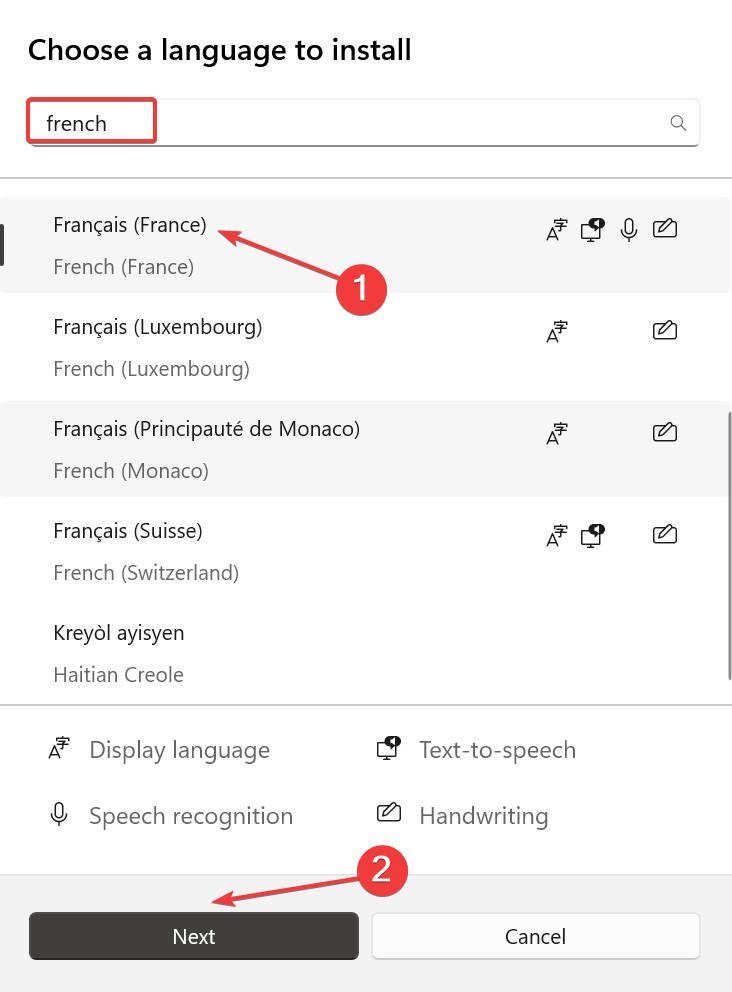Click the Text-to-speech icon for Français (Suisse)
The image size is (732, 992).
(592, 534)
